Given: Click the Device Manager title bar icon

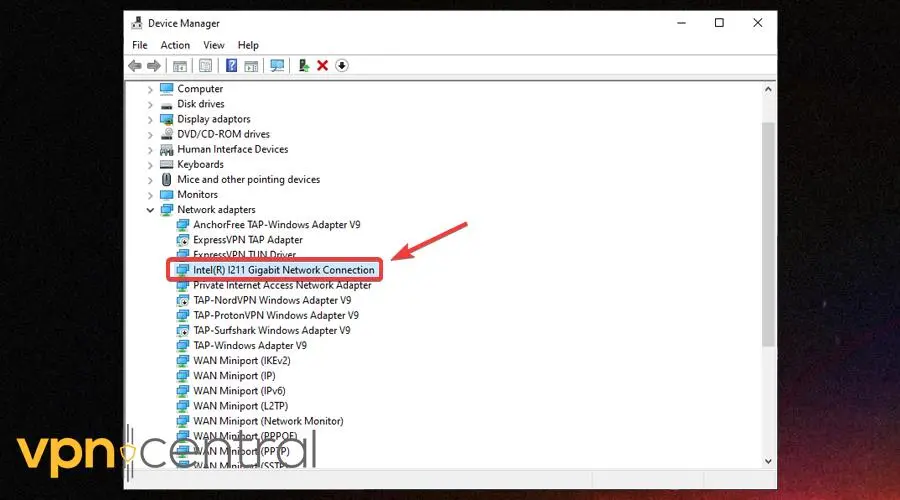Looking at the screenshot, I should pos(137,23).
